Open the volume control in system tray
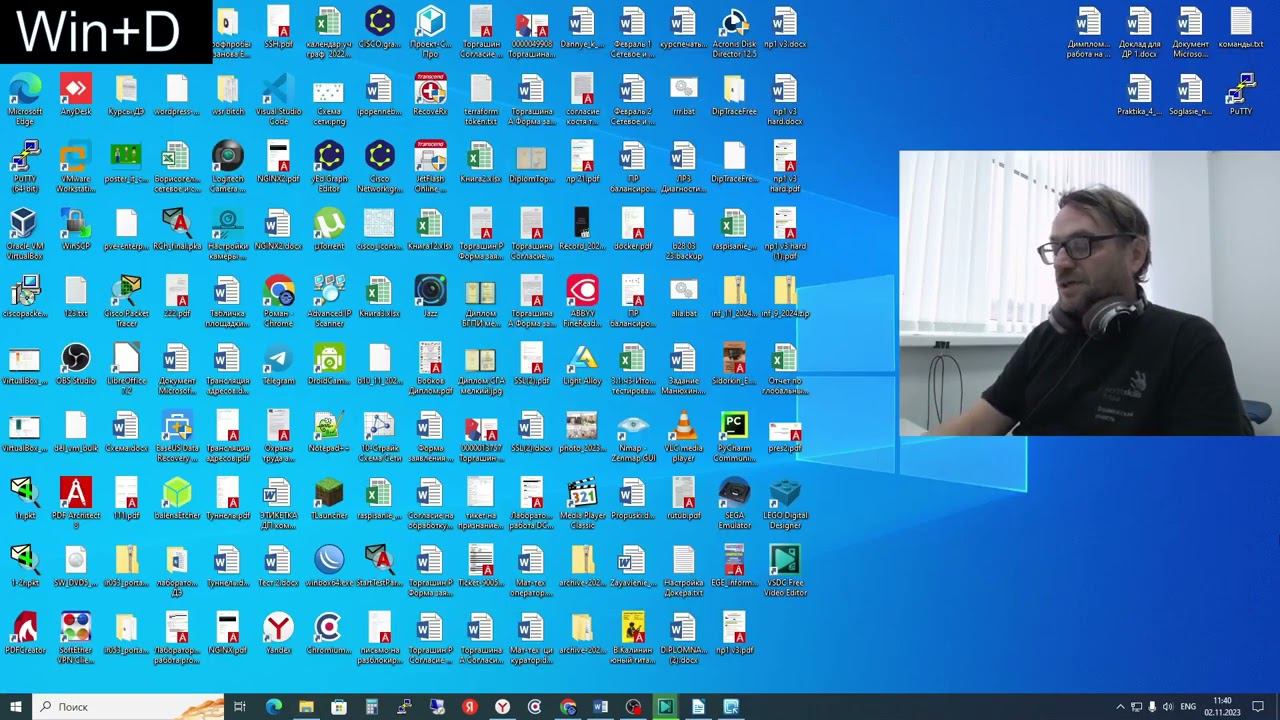The image size is (1280, 720). tap(1167, 707)
